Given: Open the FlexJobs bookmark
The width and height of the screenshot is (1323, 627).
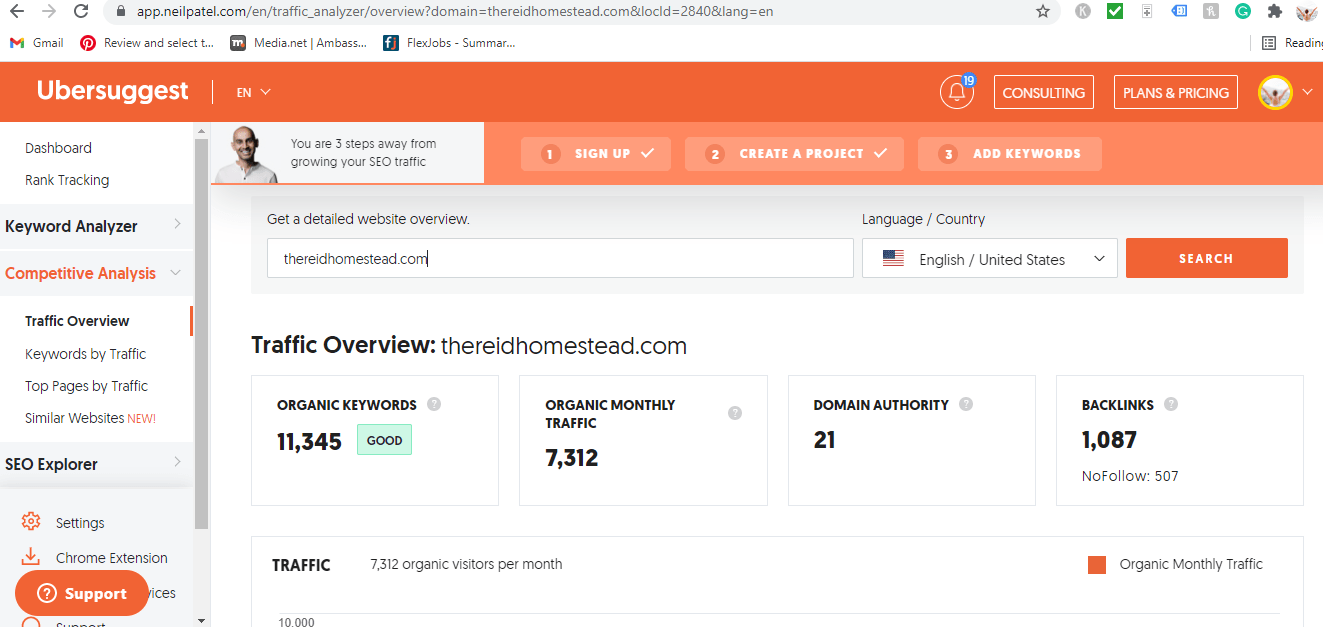Looking at the screenshot, I should tap(449, 43).
